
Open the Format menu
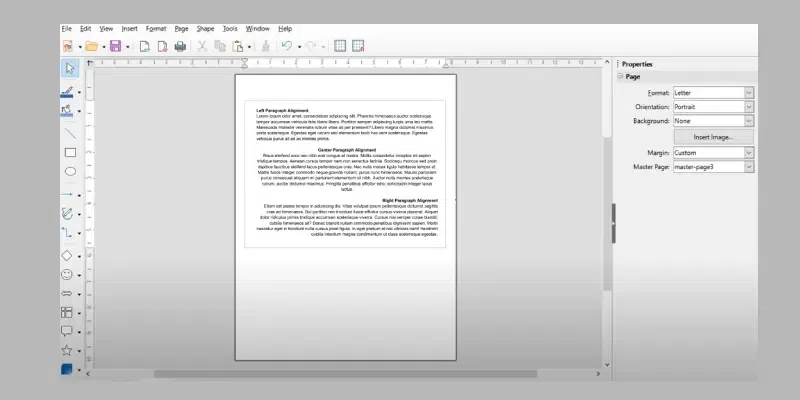tap(156, 29)
